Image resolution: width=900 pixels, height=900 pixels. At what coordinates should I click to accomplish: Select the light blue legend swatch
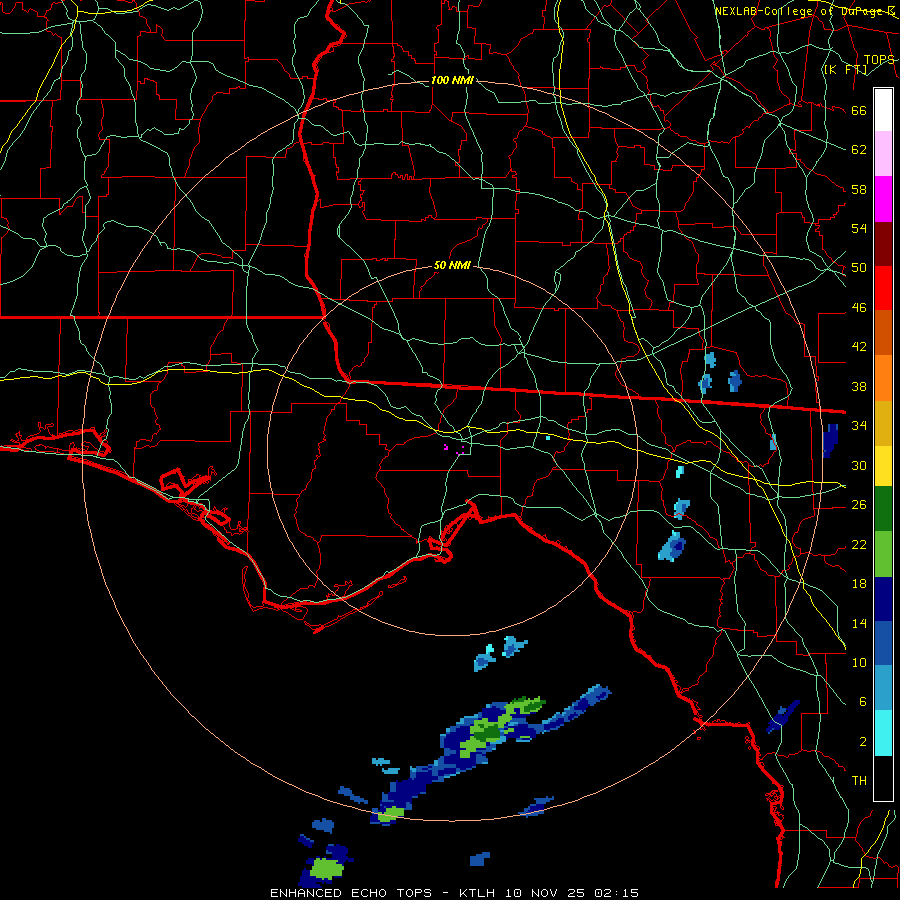[883, 688]
